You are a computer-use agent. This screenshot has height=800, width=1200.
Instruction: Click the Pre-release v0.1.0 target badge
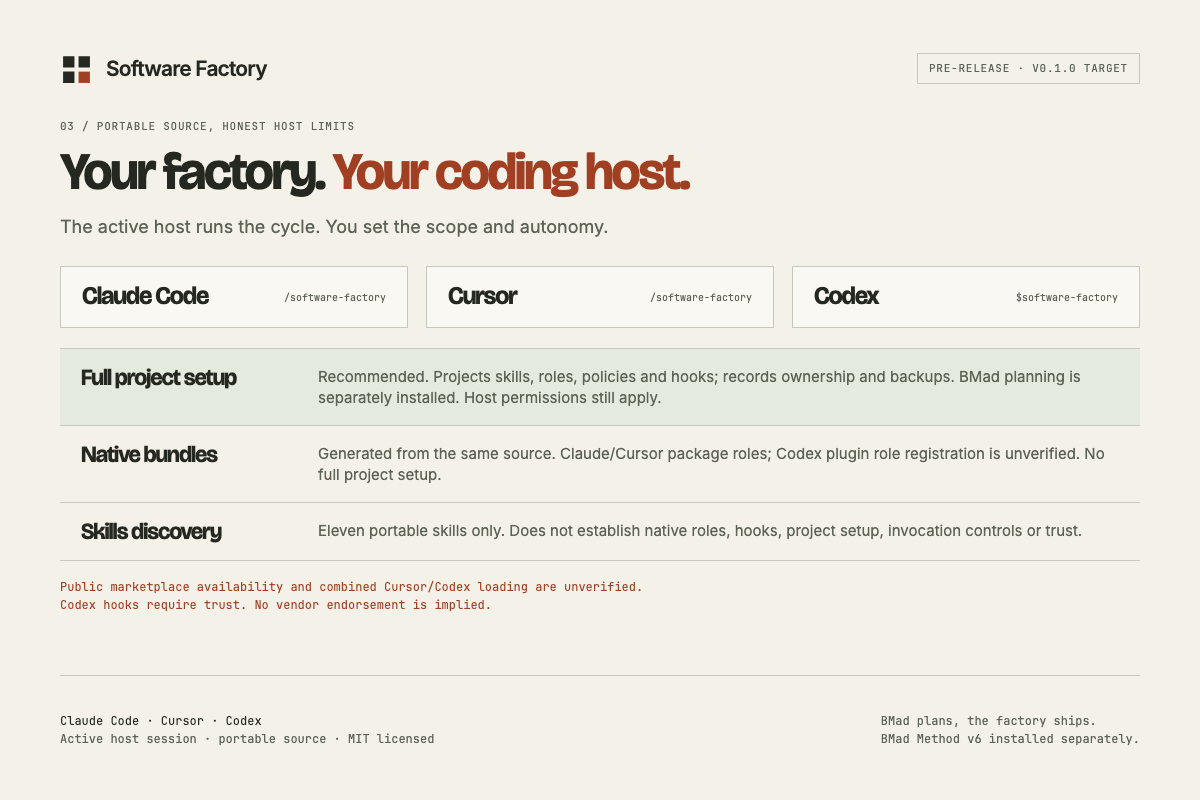(x=1028, y=68)
